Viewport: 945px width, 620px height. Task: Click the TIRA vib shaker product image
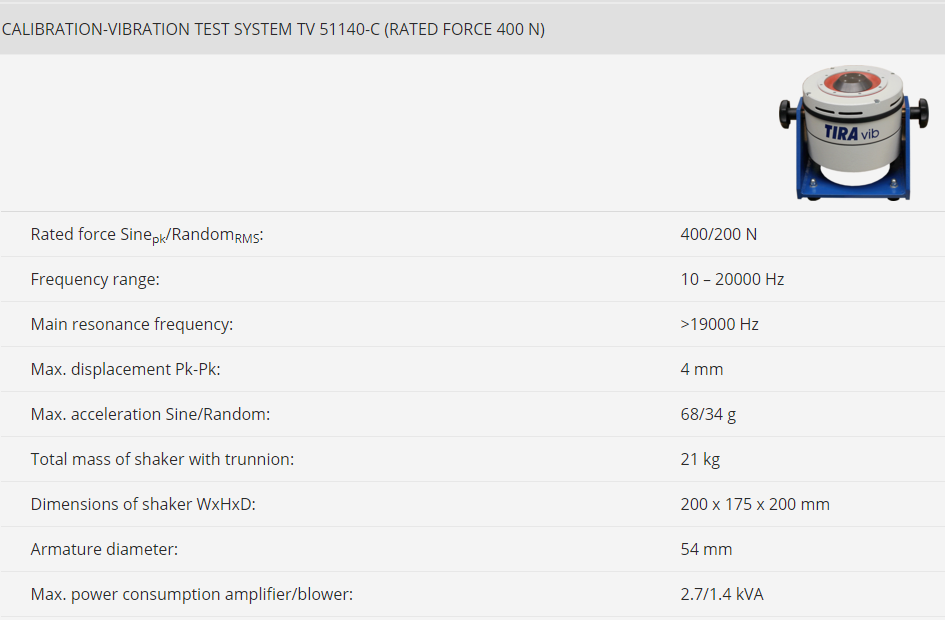(x=853, y=133)
